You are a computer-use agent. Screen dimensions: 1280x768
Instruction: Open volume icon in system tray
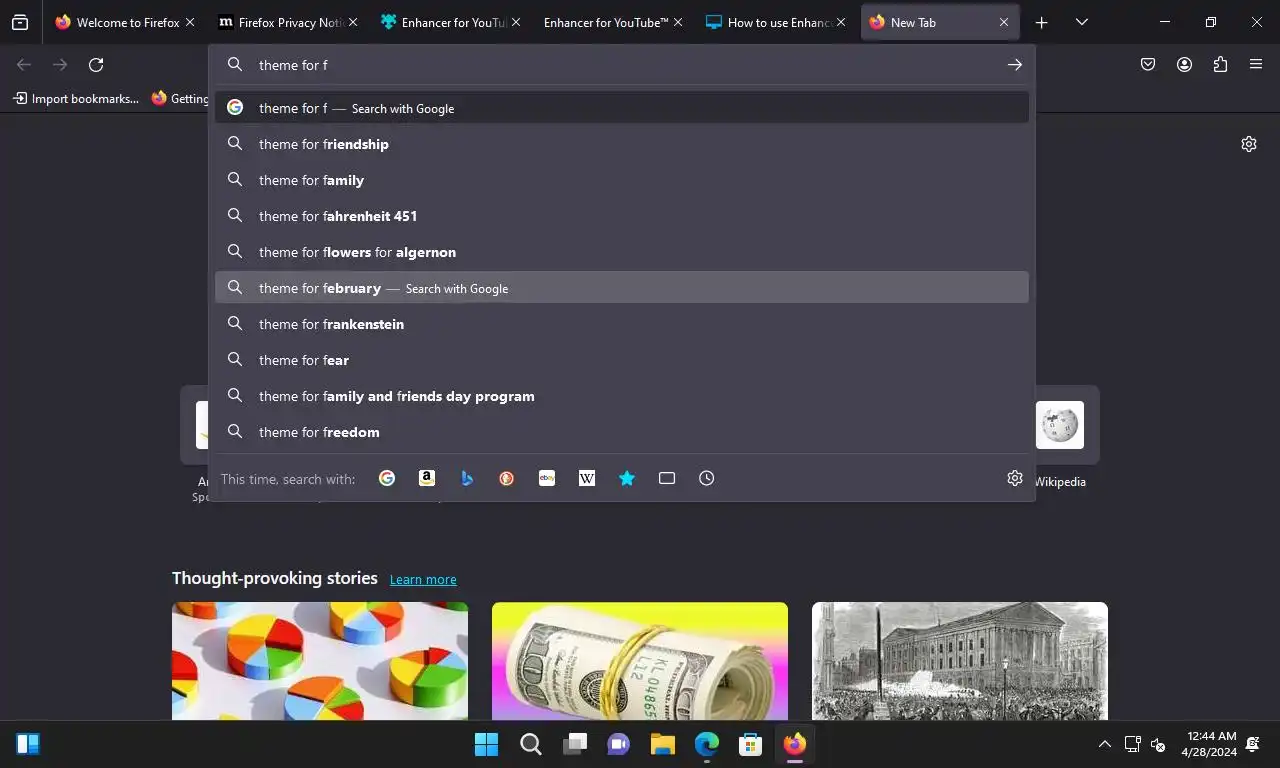(1158, 744)
